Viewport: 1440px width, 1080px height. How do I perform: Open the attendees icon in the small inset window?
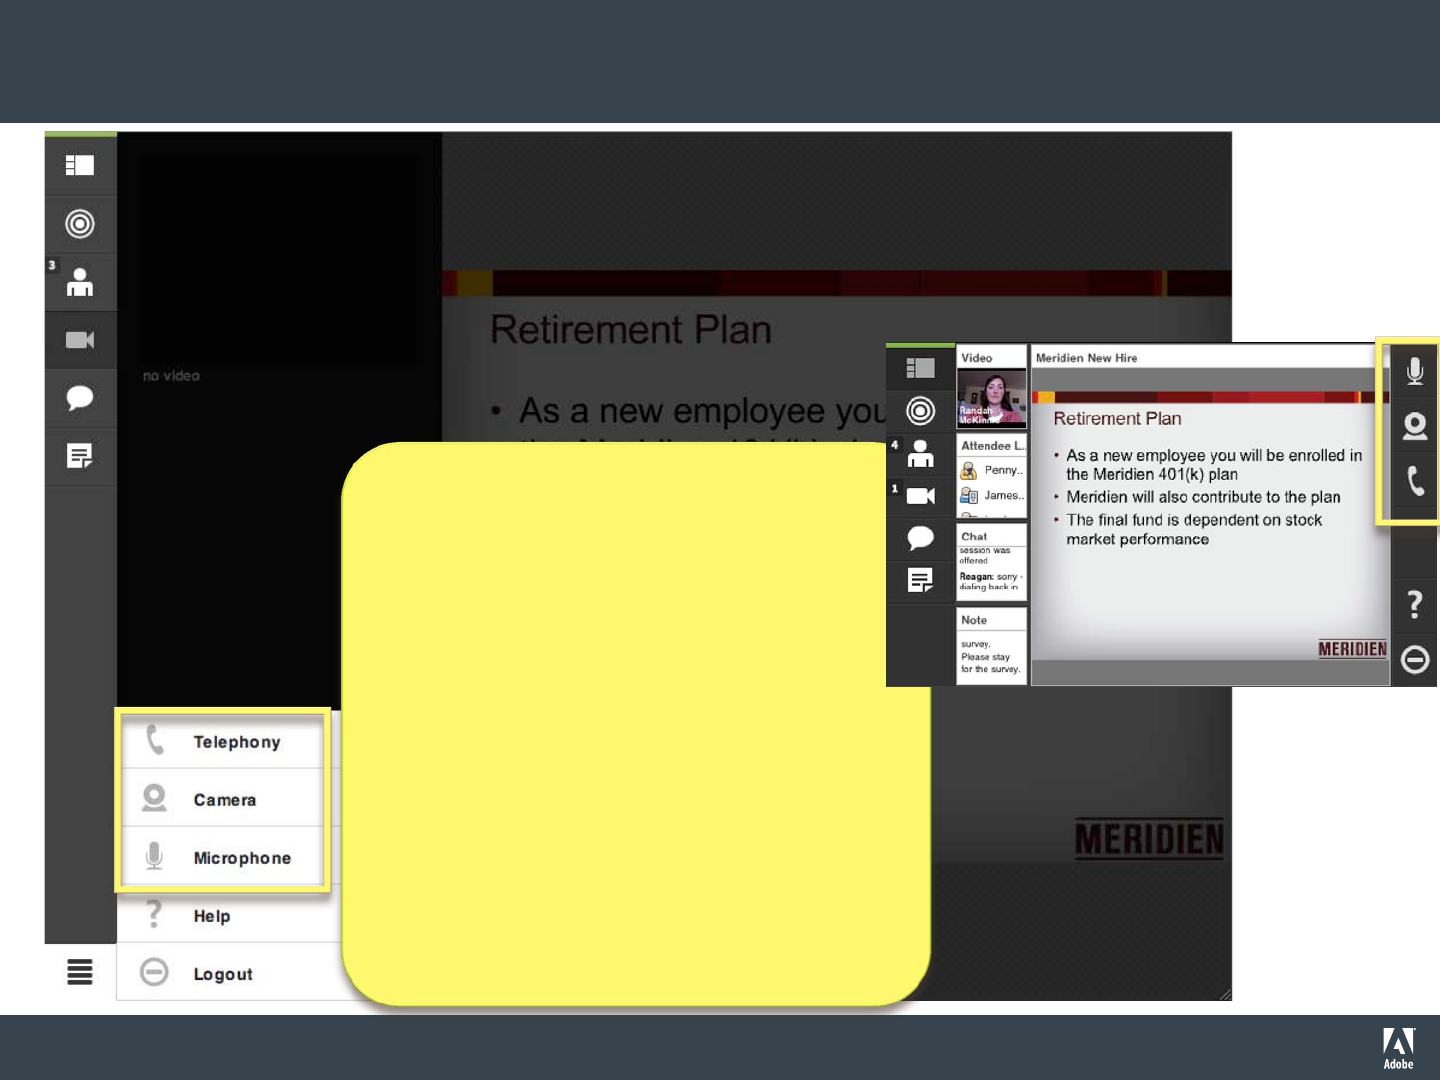pos(920,453)
